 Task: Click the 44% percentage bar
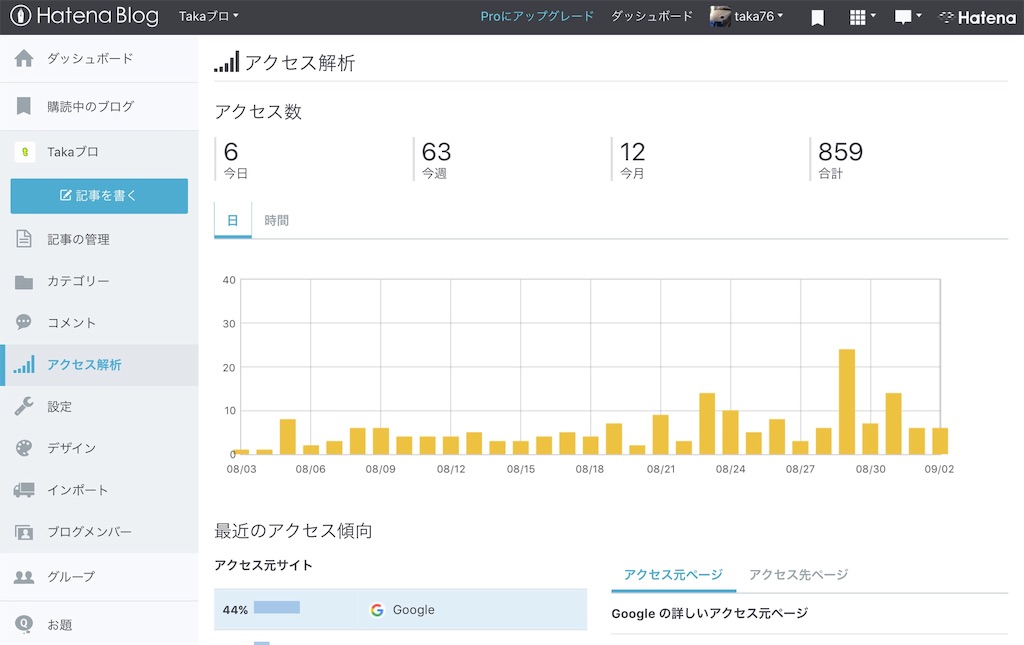pyautogui.click(x=276, y=608)
